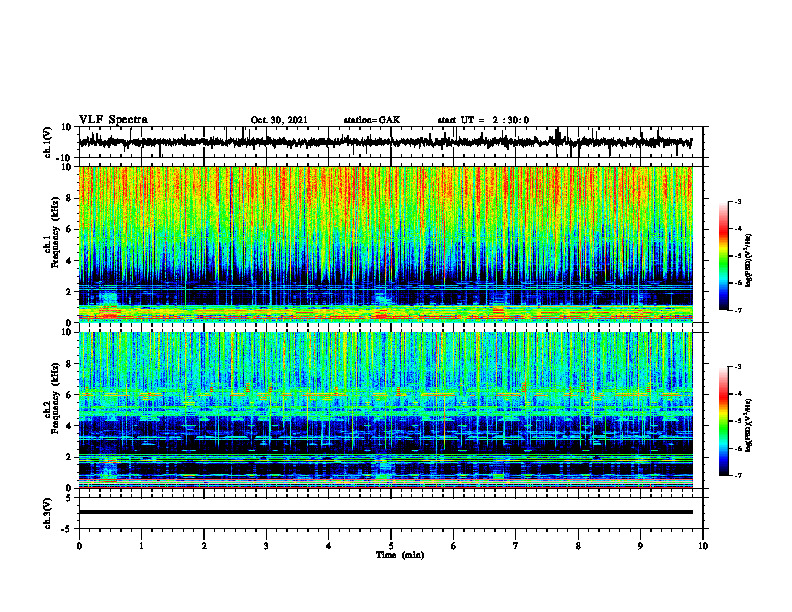
Task: Click the "ch.3(V)" axis label
Action: [48, 514]
